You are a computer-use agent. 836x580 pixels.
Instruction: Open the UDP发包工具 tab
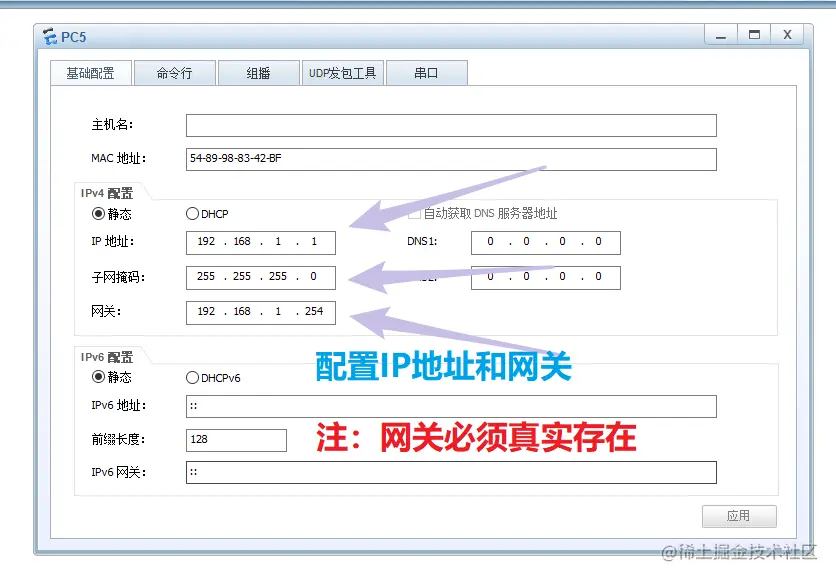(343, 73)
